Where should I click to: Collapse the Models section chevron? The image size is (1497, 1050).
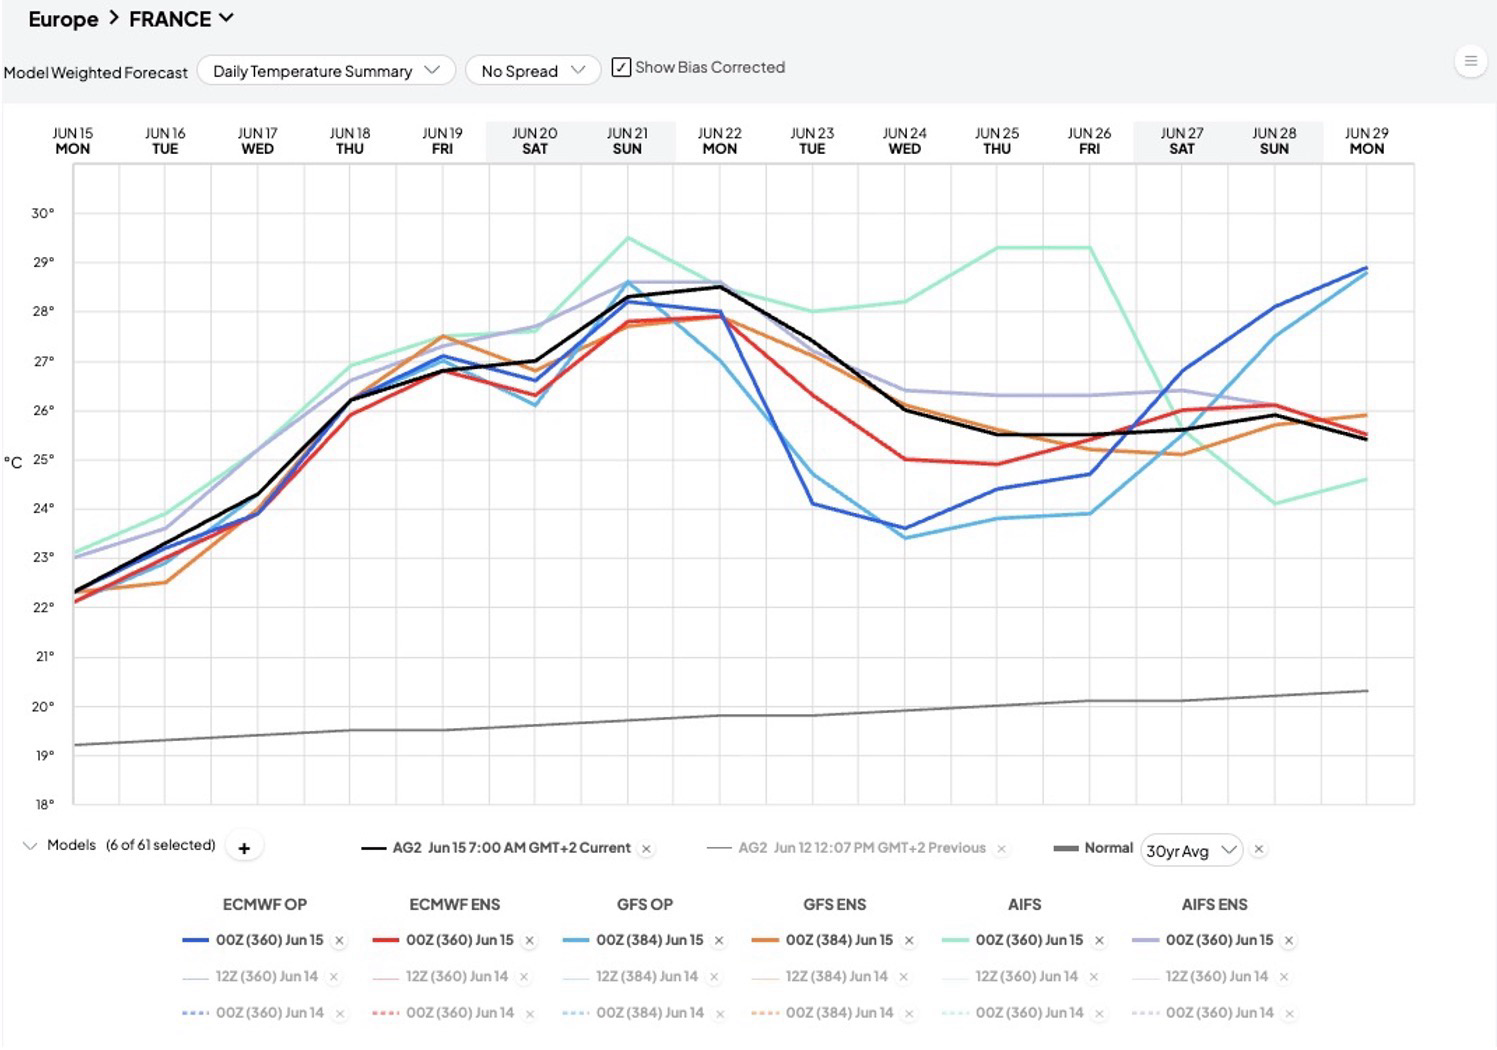[29, 846]
